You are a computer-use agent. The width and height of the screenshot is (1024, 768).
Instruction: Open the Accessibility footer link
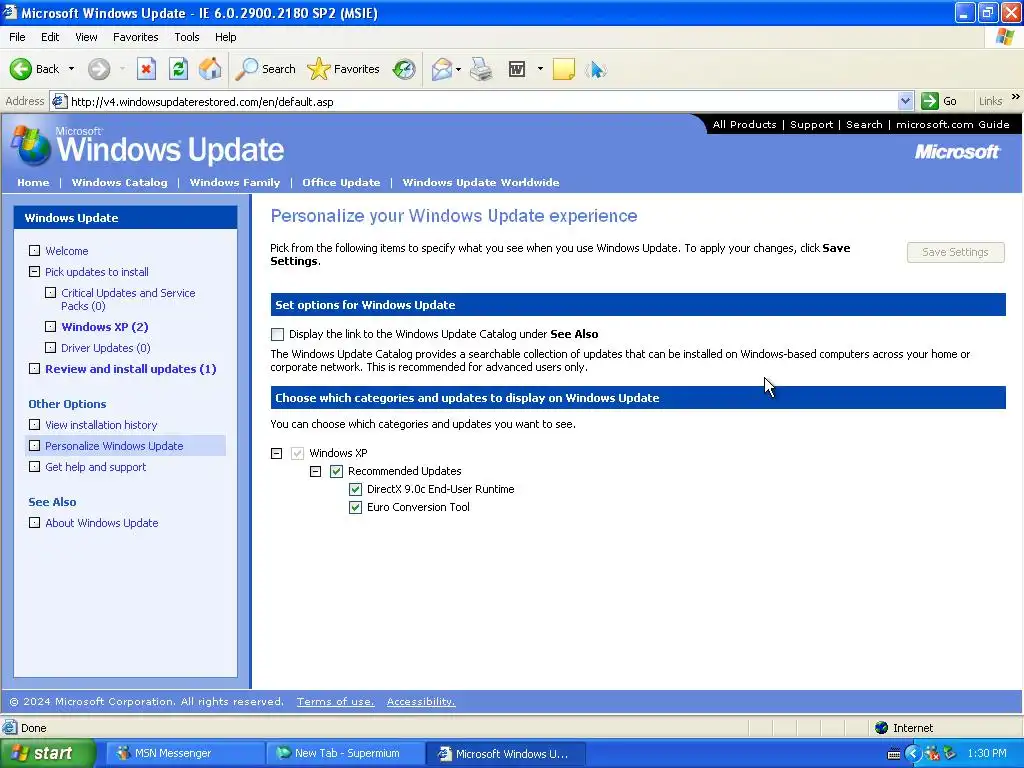(421, 701)
